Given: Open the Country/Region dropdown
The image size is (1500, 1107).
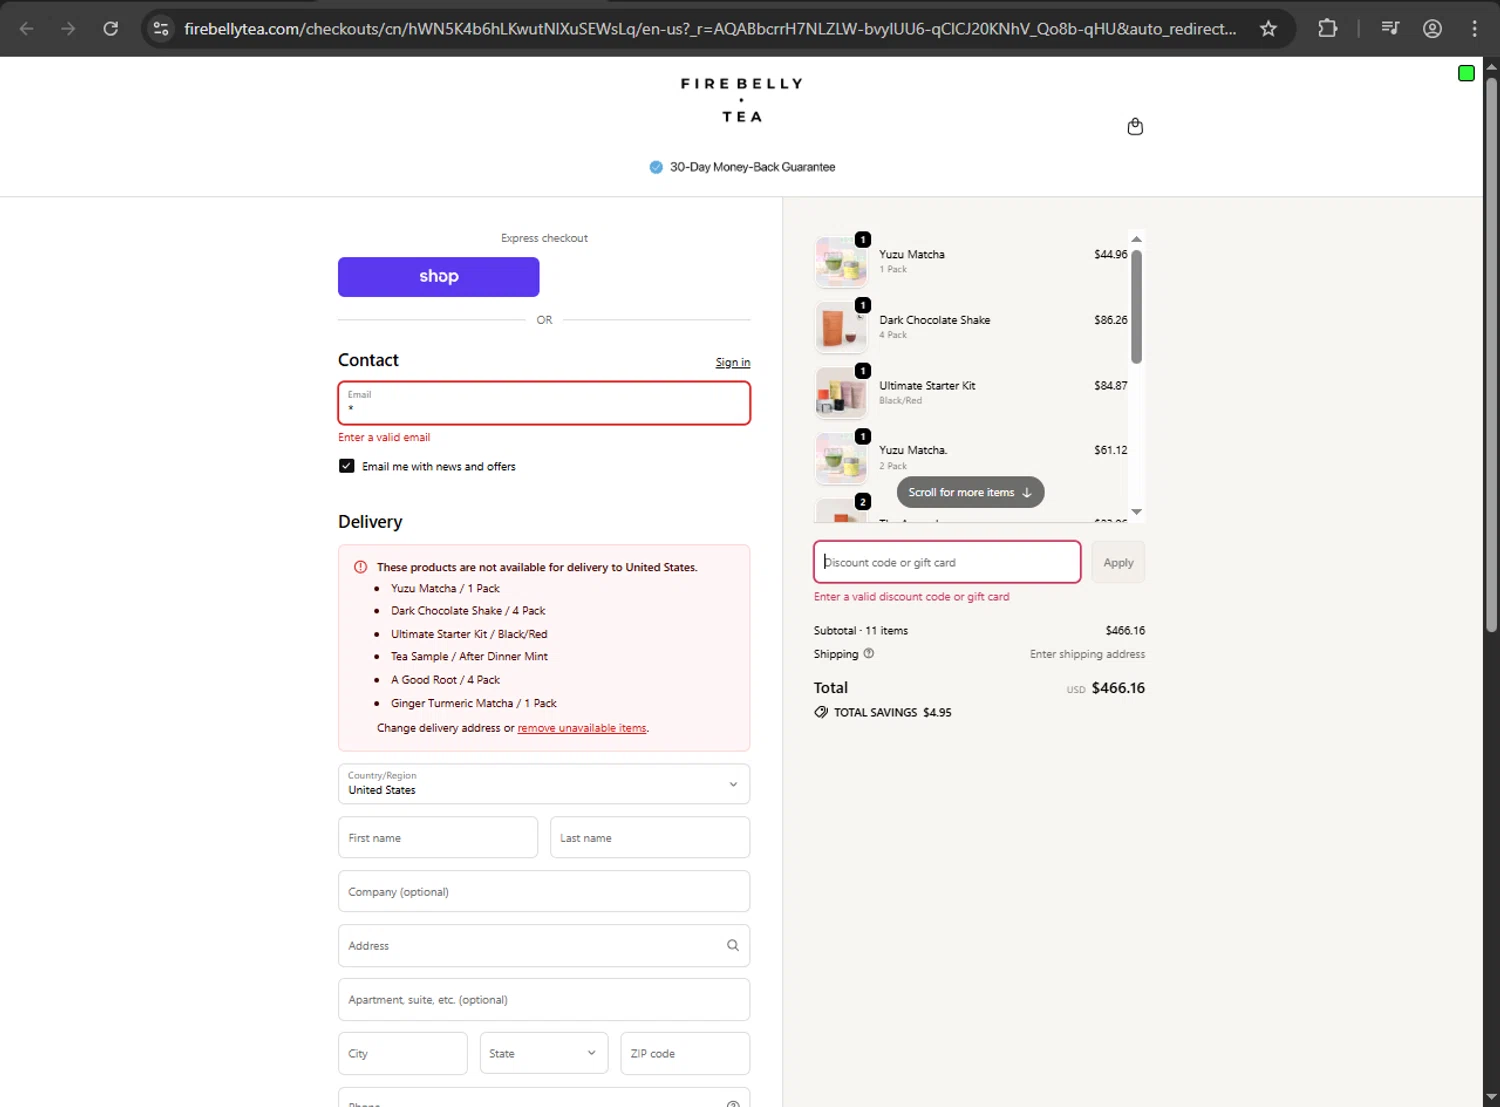Looking at the screenshot, I should (x=544, y=784).
